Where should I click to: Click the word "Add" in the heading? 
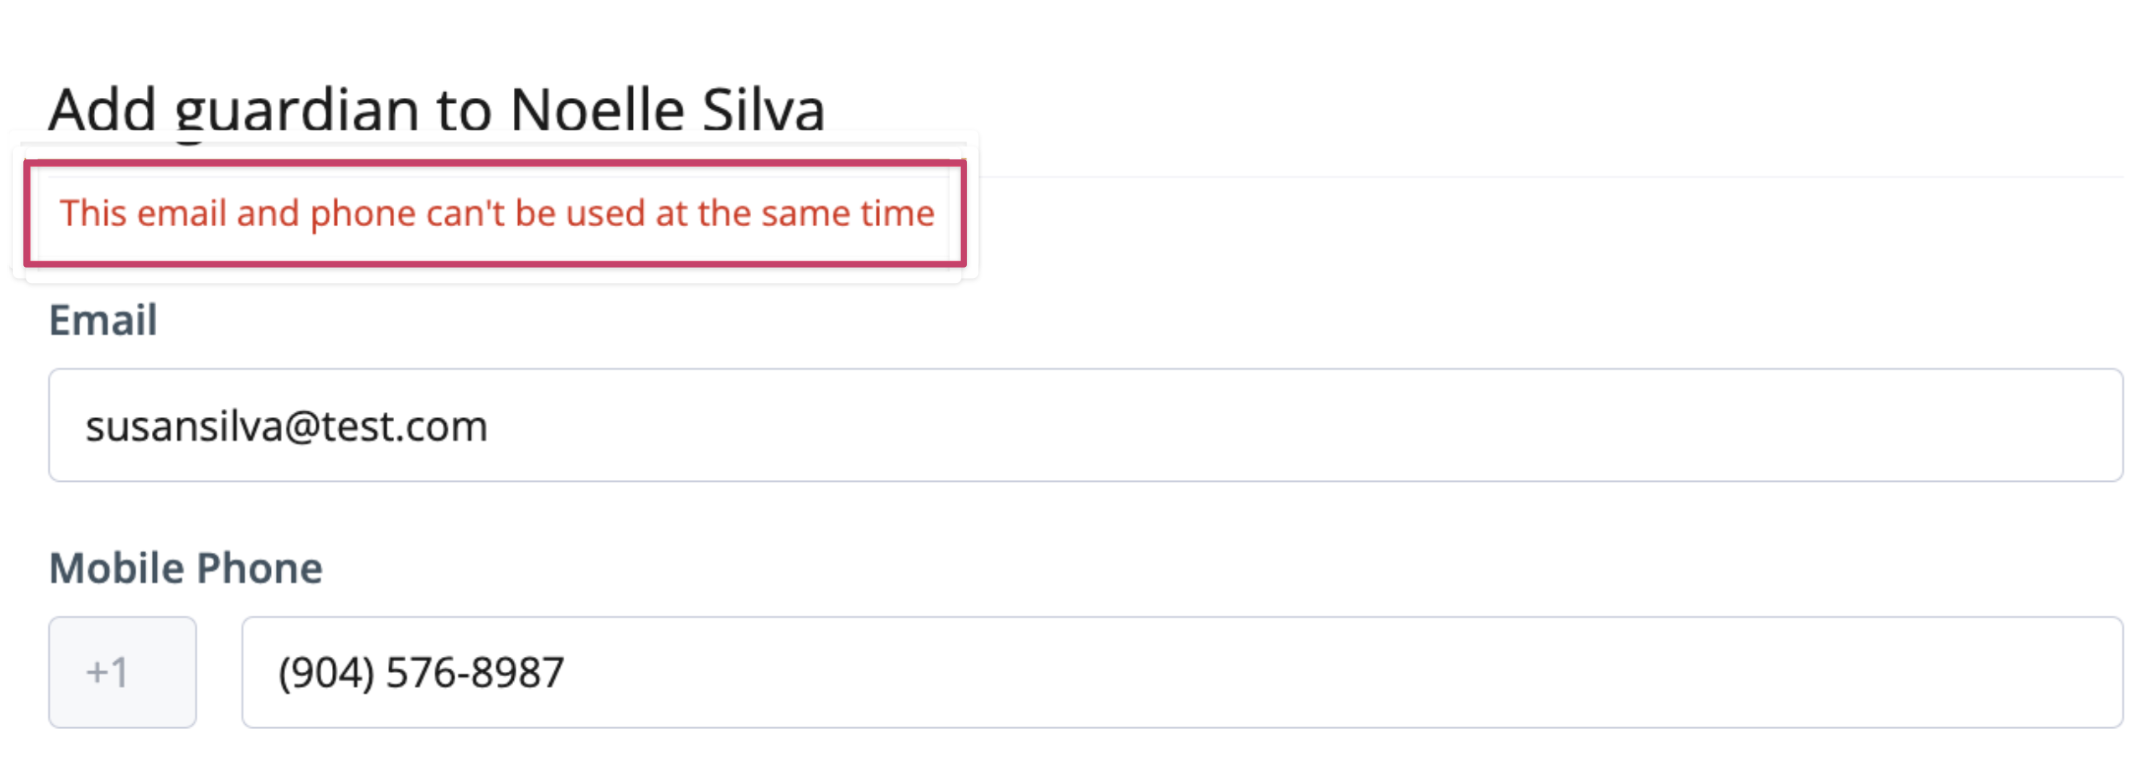click(x=102, y=108)
